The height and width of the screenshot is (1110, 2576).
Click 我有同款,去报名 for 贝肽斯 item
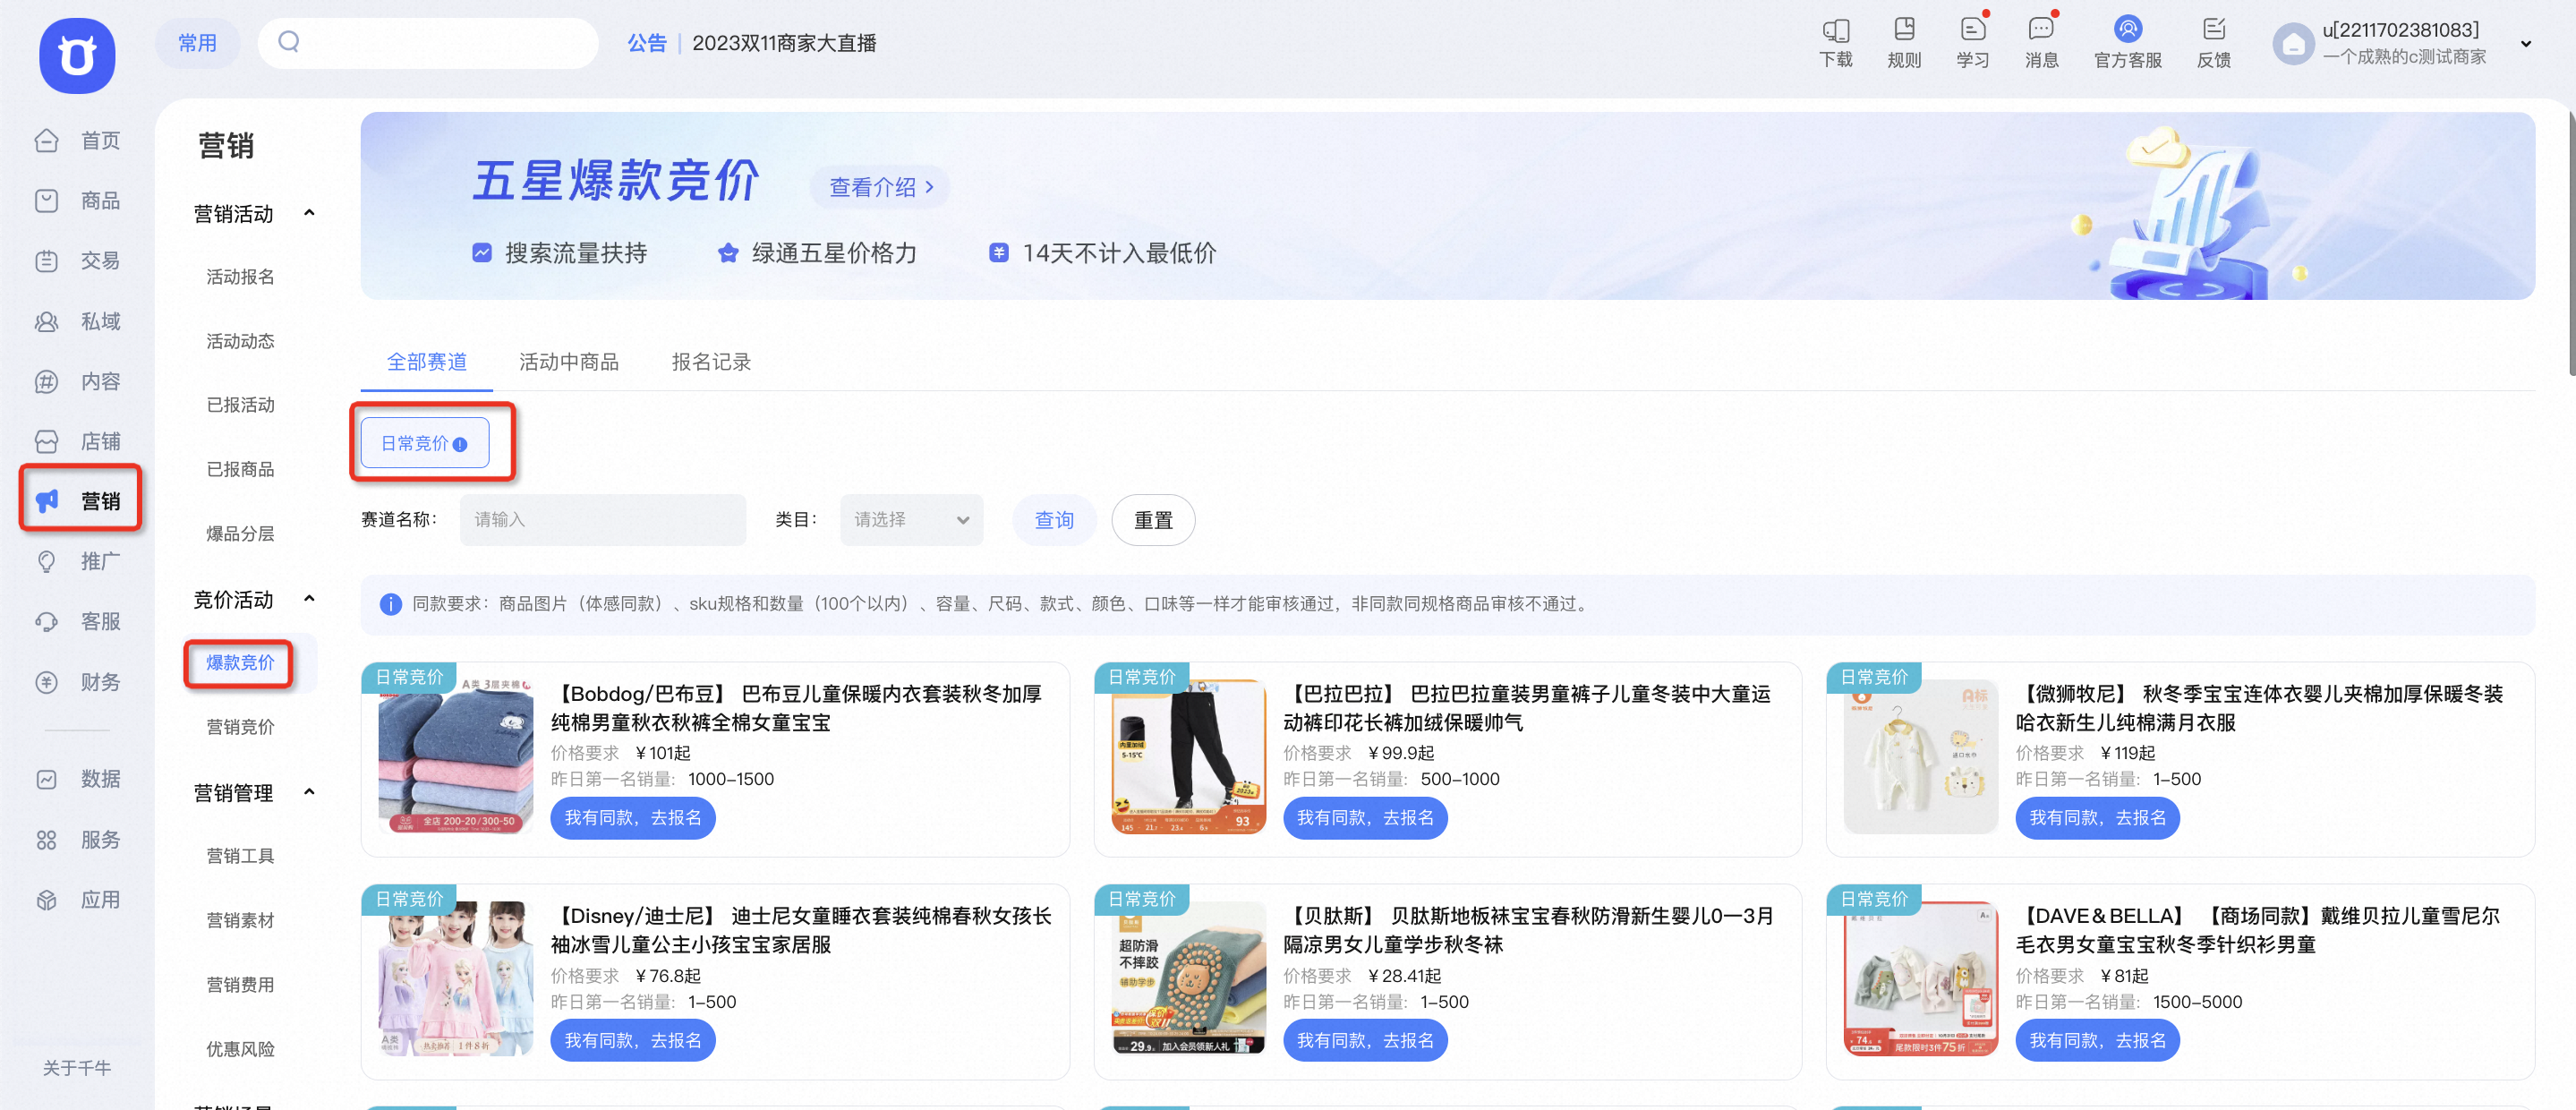point(1365,1041)
